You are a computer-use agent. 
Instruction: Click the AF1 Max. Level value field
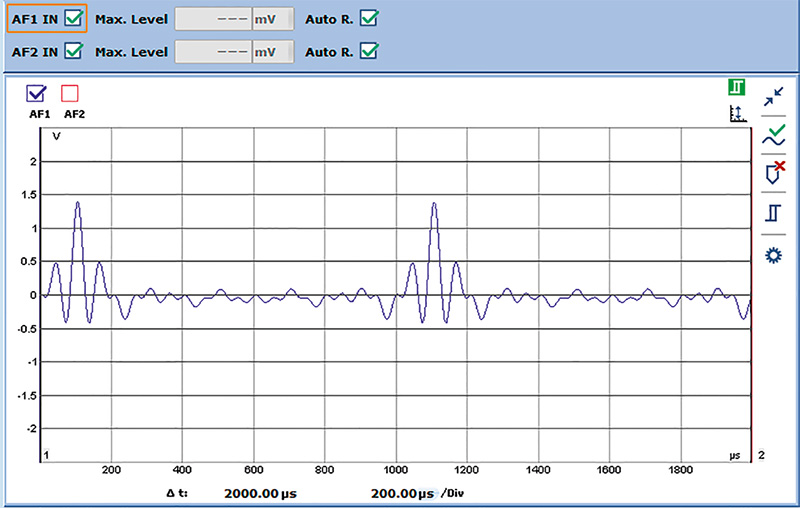tap(214, 19)
